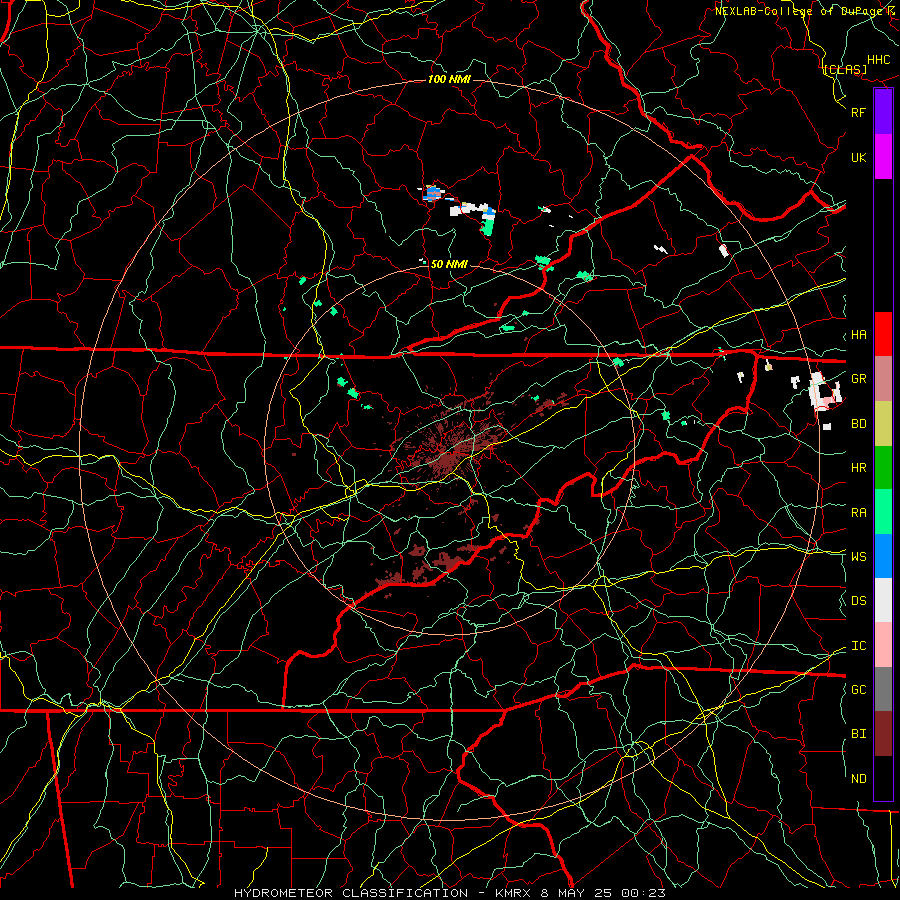Screen dimensions: 900x900
Task: Click the HA red legend swatch
Action: click(883, 334)
